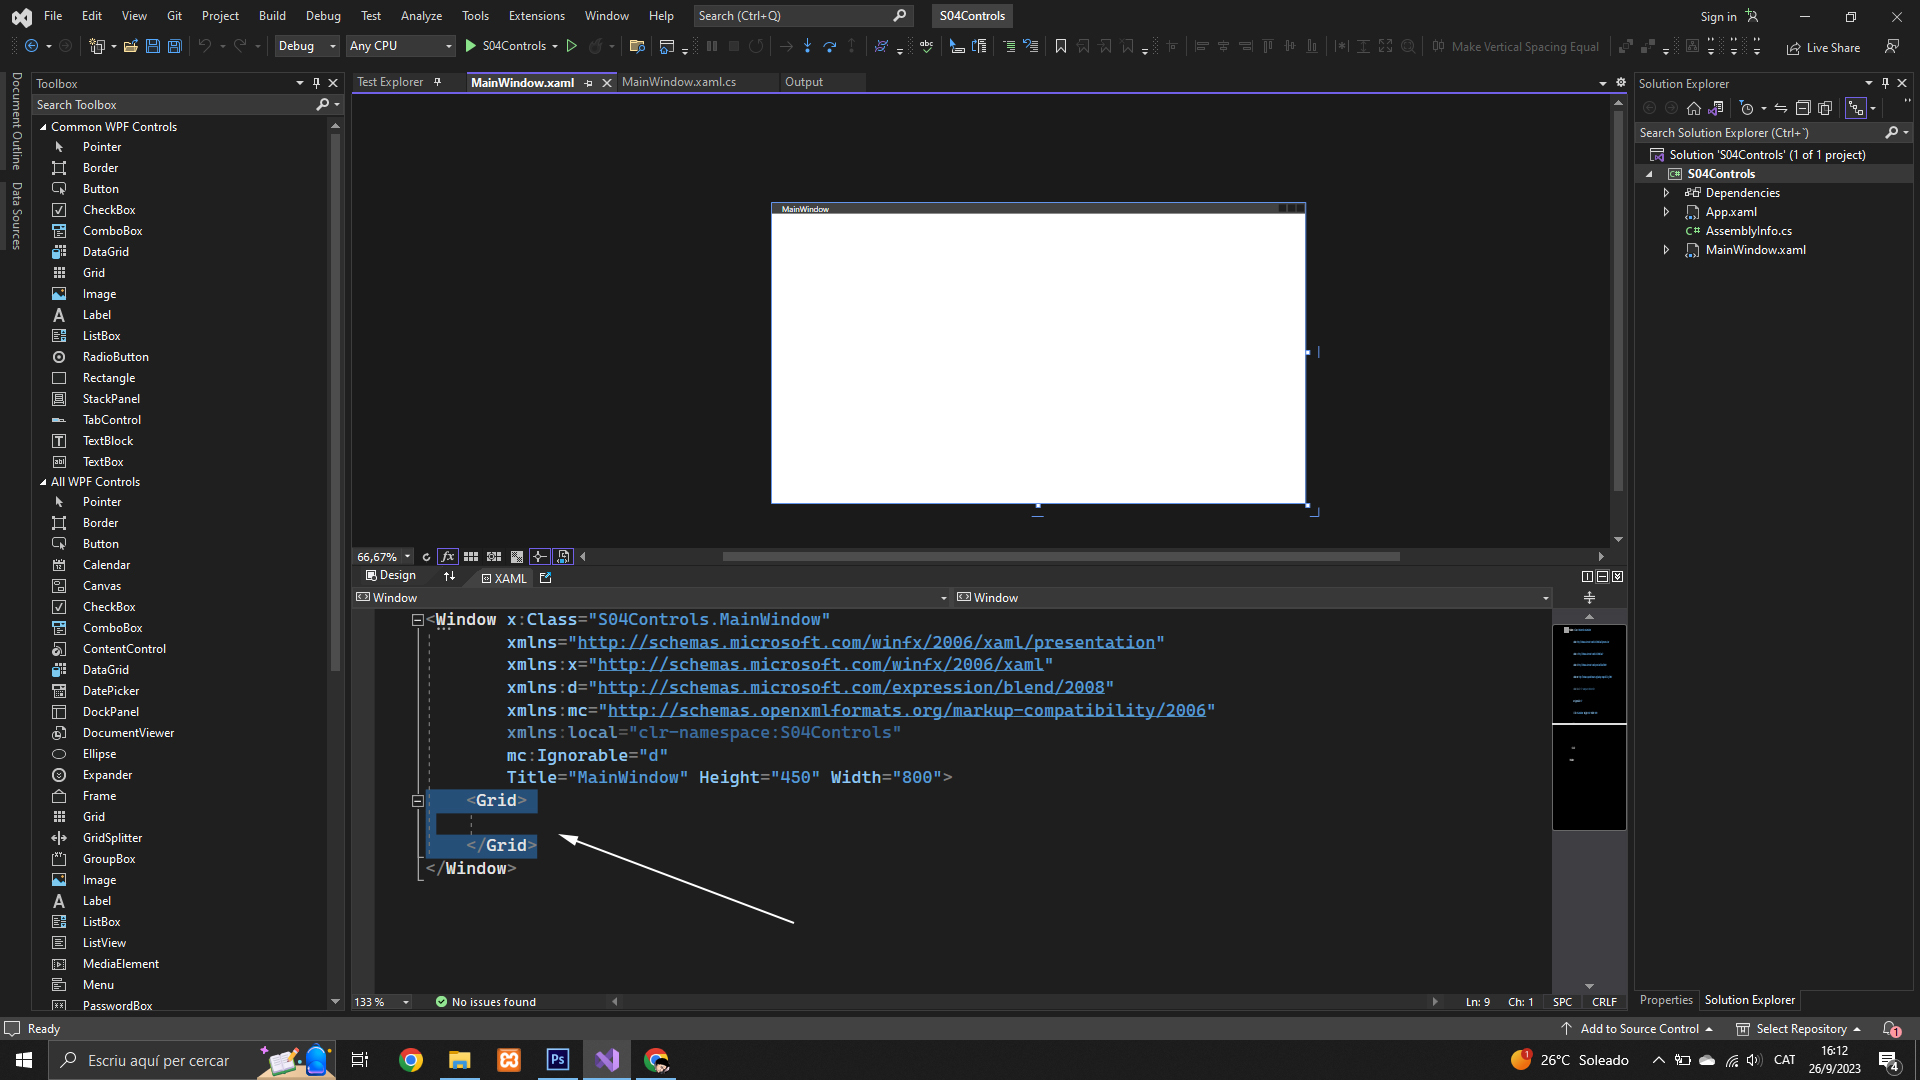Image resolution: width=1920 pixels, height=1080 pixels.
Task: Click the designer horizontal scrollbar
Action: tap(1060, 557)
